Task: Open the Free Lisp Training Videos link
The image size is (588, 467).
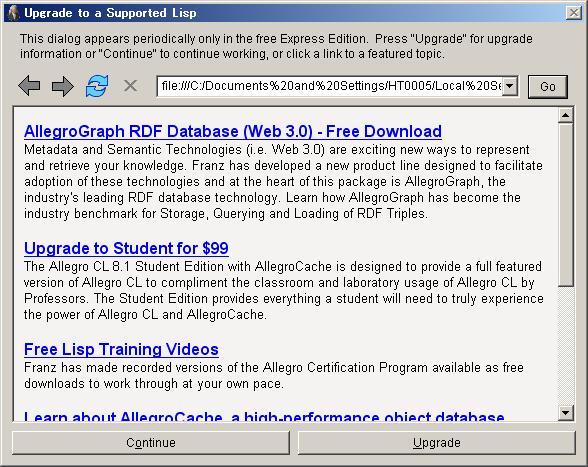Action: [121, 349]
